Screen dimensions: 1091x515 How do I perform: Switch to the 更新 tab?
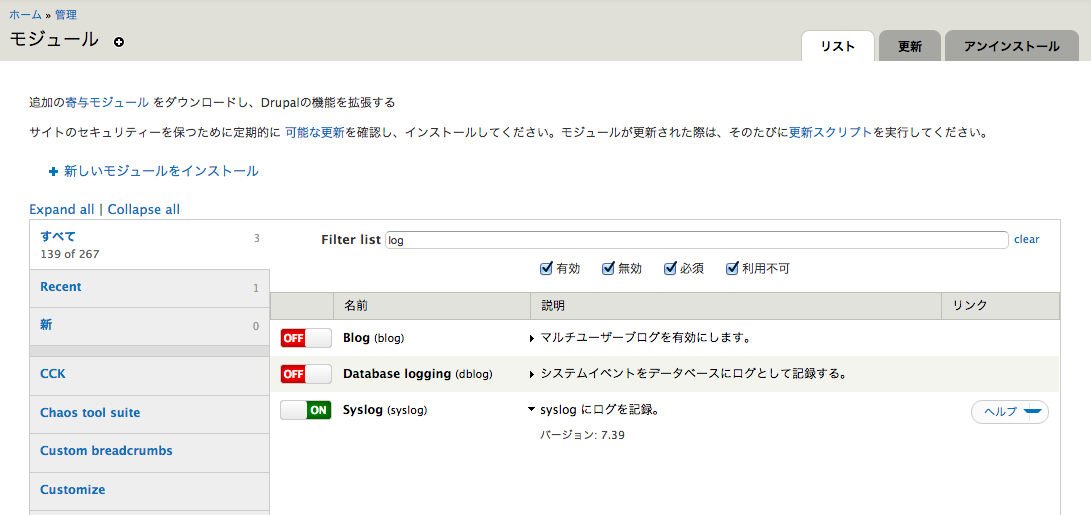tap(909, 46)
